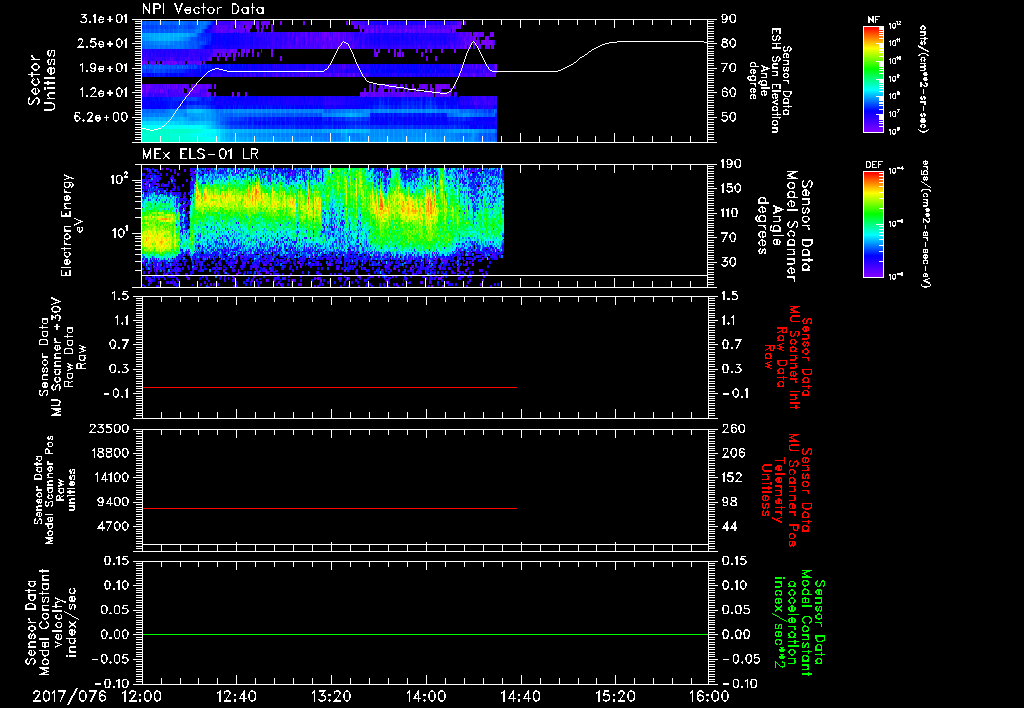Click the '14:00' time tick label
1024x708 pixels.
[426, 697]
